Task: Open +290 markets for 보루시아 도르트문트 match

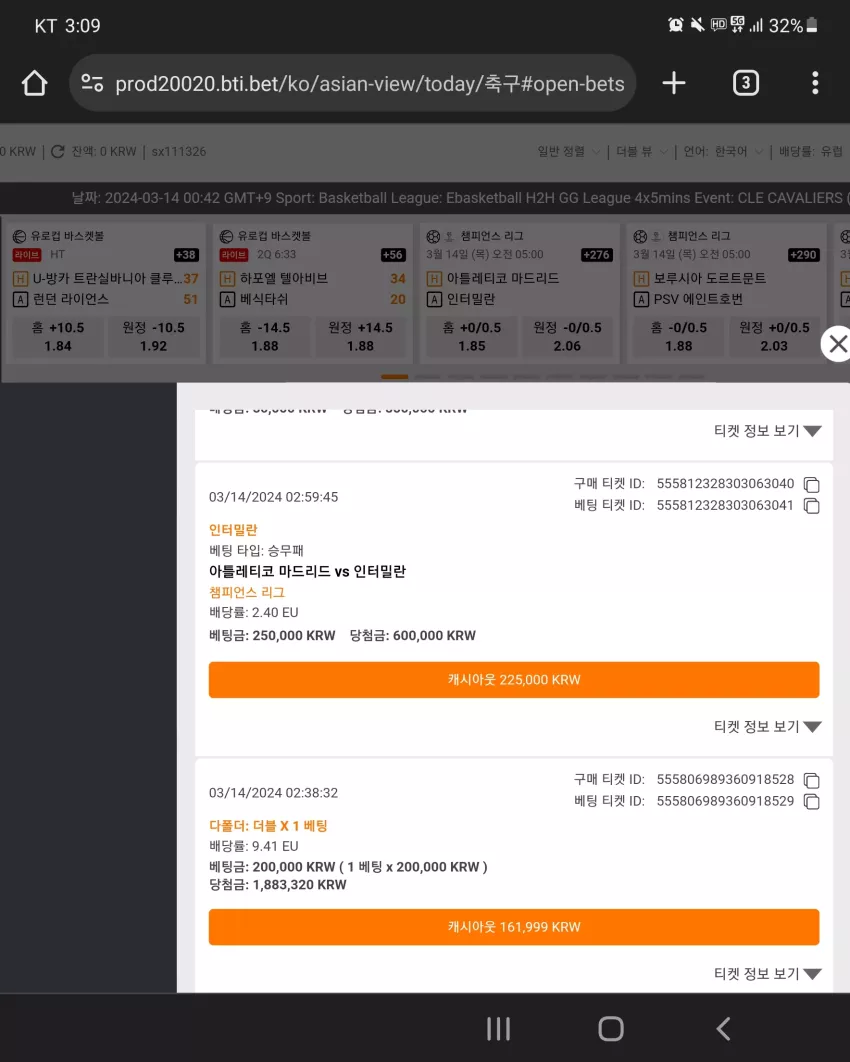Action: pyautogui.click(x=804, y=255)
